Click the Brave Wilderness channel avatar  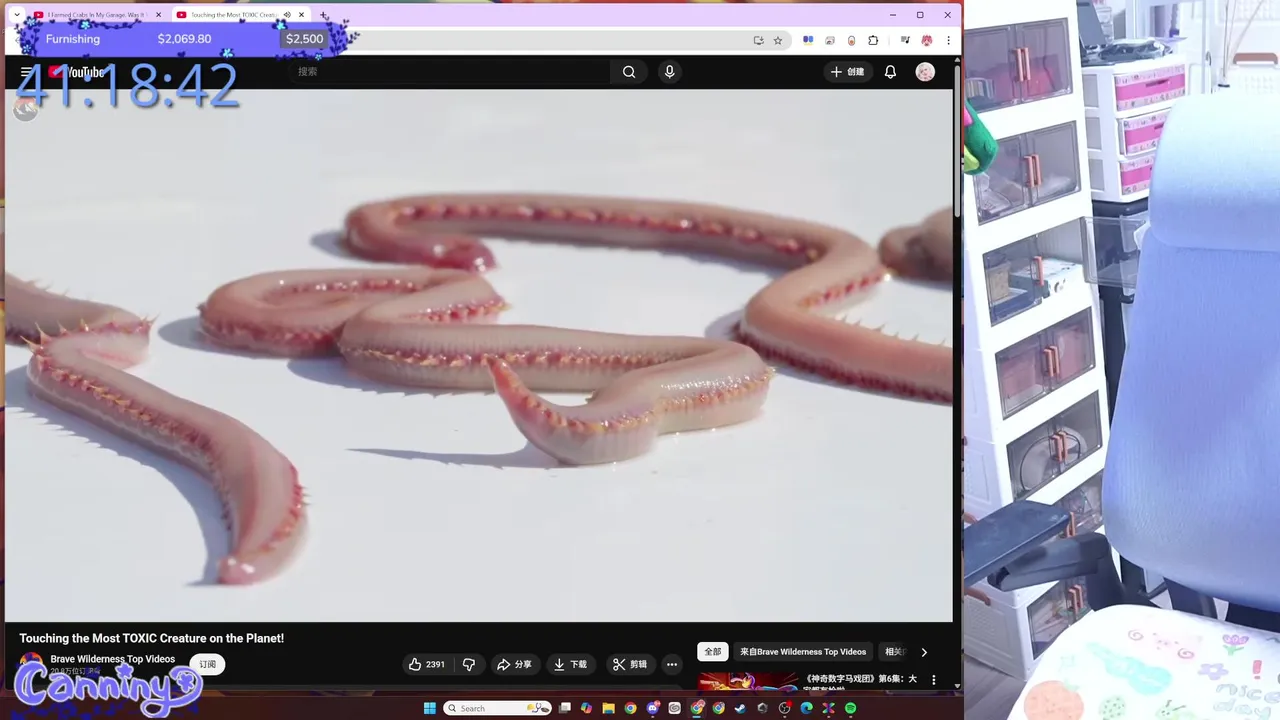click(x=31, y=664)
